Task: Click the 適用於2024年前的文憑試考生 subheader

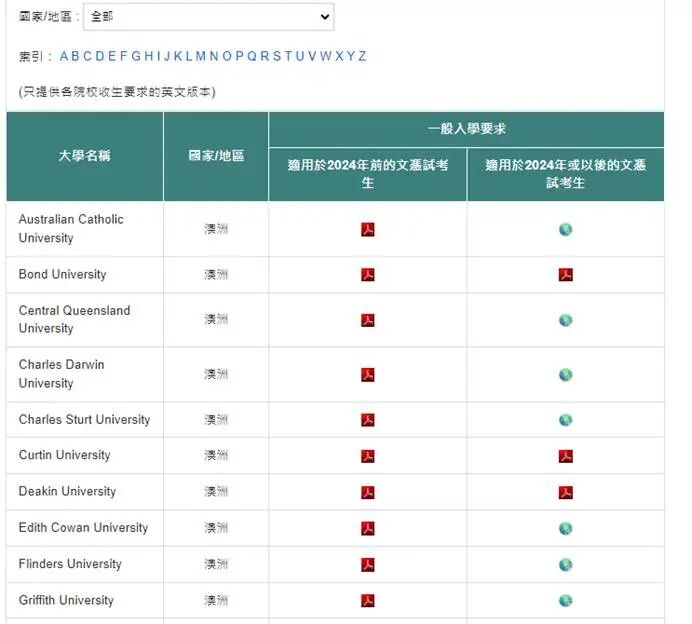Action: click(x=368, y=174)
